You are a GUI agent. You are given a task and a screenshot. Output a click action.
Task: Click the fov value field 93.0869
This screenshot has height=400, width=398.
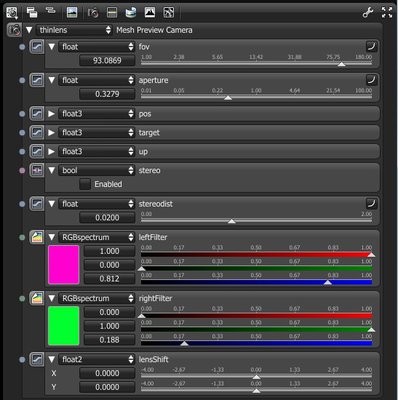[107, 61]
